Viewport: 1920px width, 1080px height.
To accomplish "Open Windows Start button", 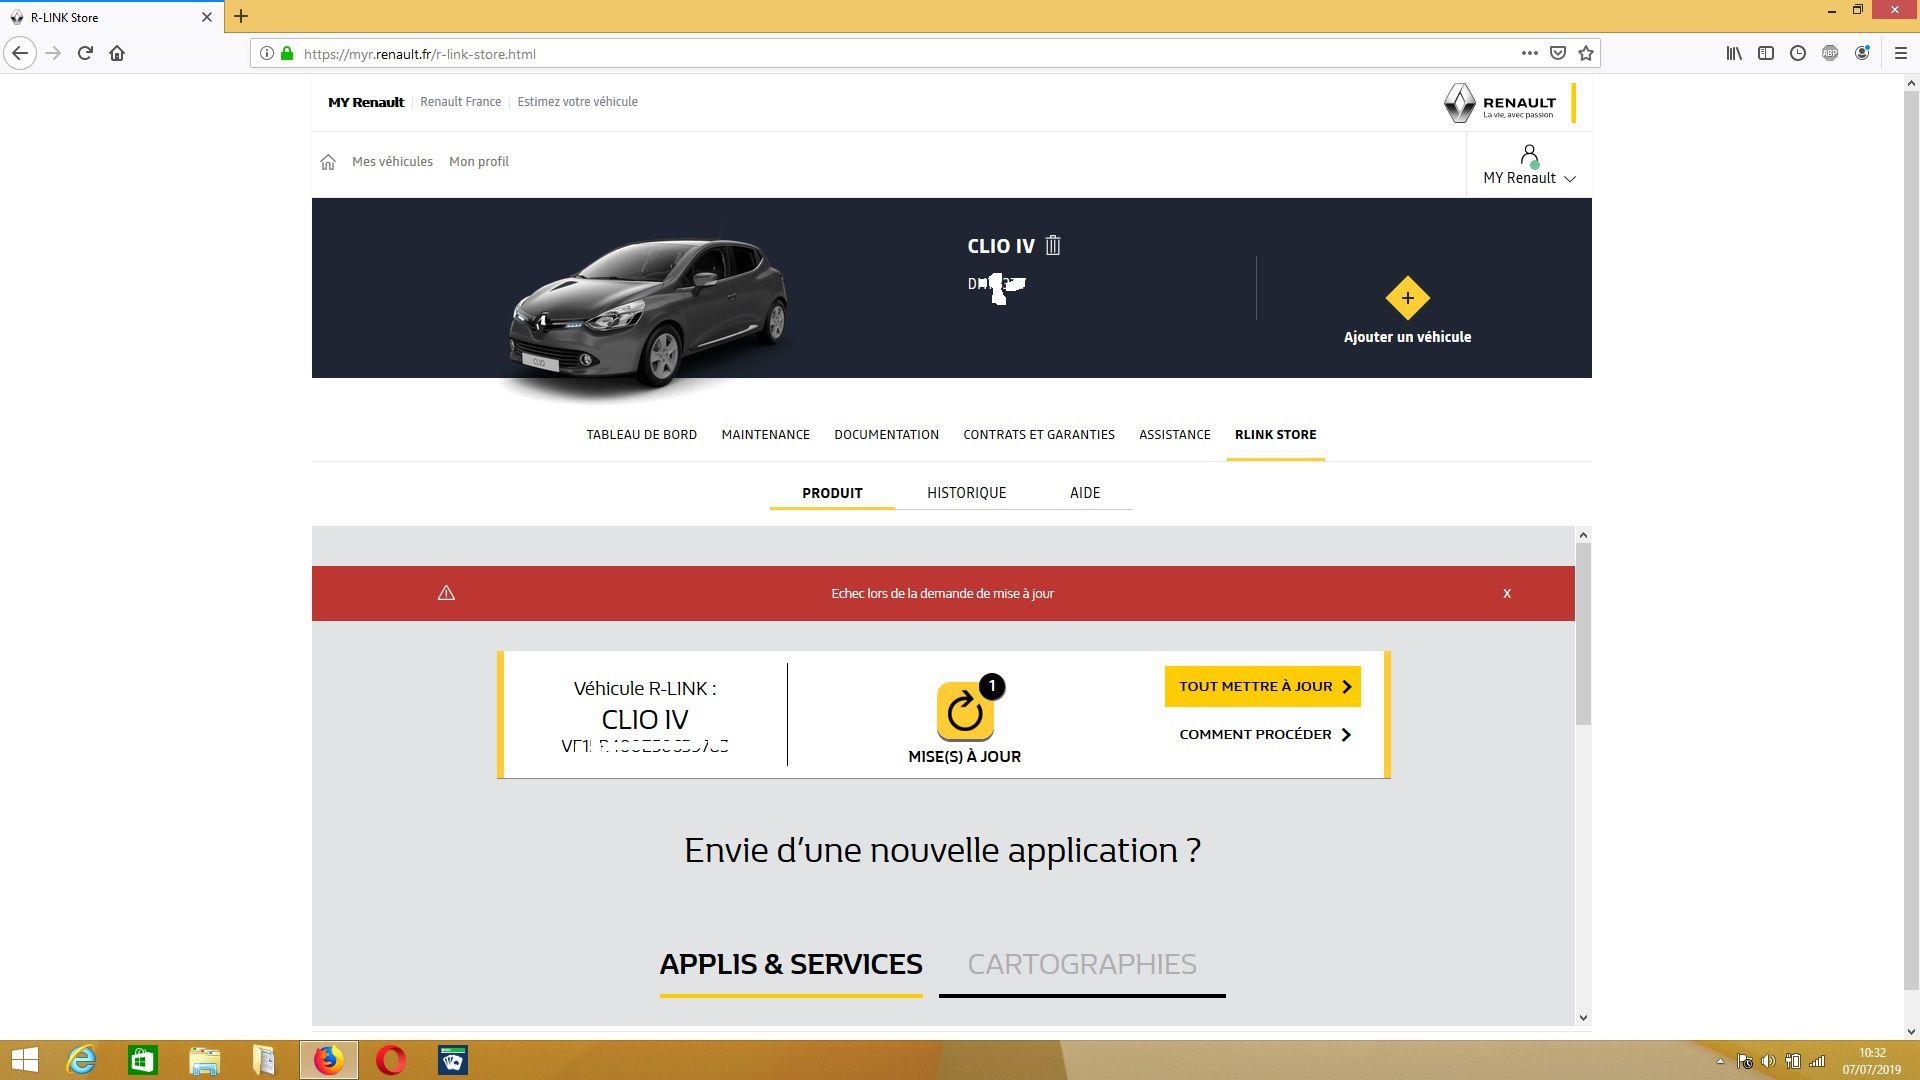I will 24,1060.
